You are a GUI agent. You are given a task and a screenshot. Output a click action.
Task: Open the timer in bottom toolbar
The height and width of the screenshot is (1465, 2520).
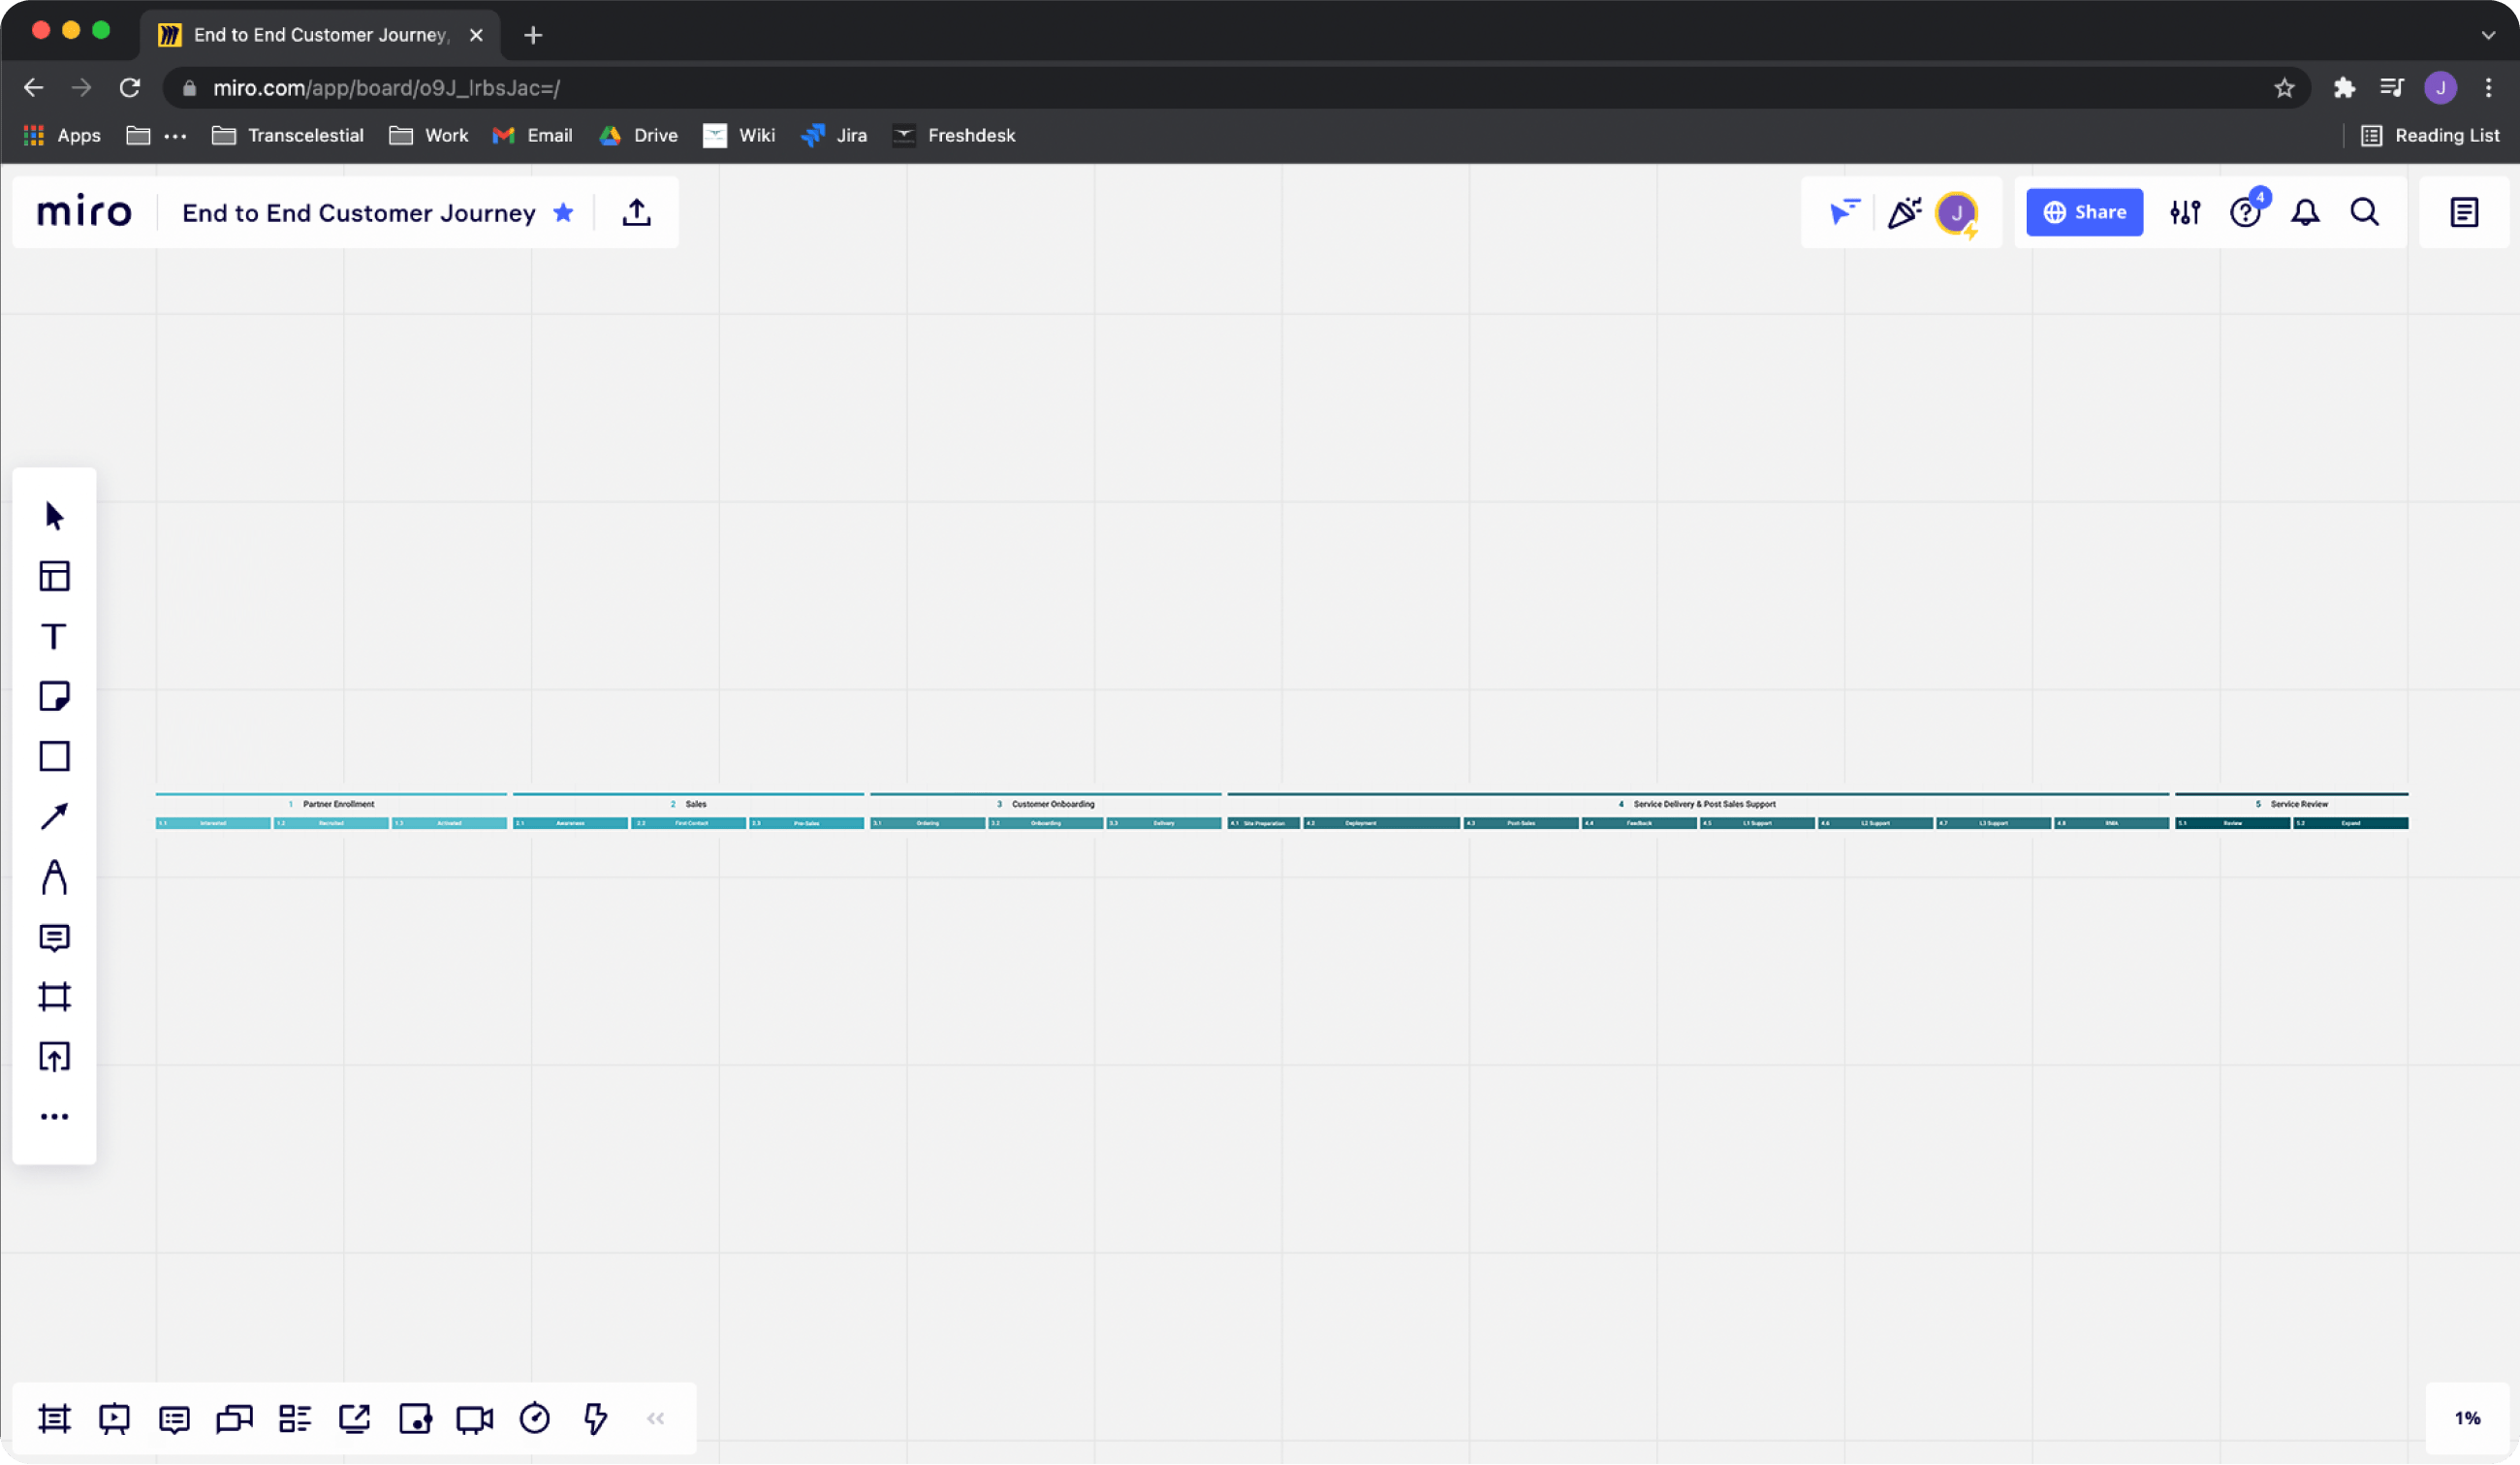pos(534,1419)
